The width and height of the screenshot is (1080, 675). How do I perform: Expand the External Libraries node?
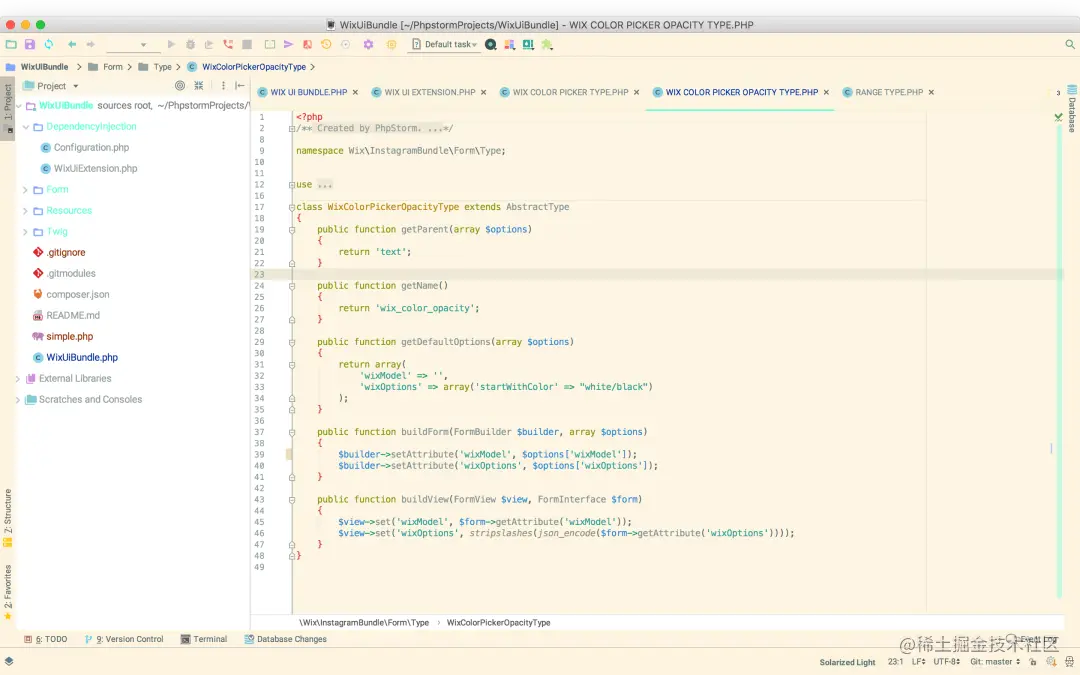pos(18,378)
